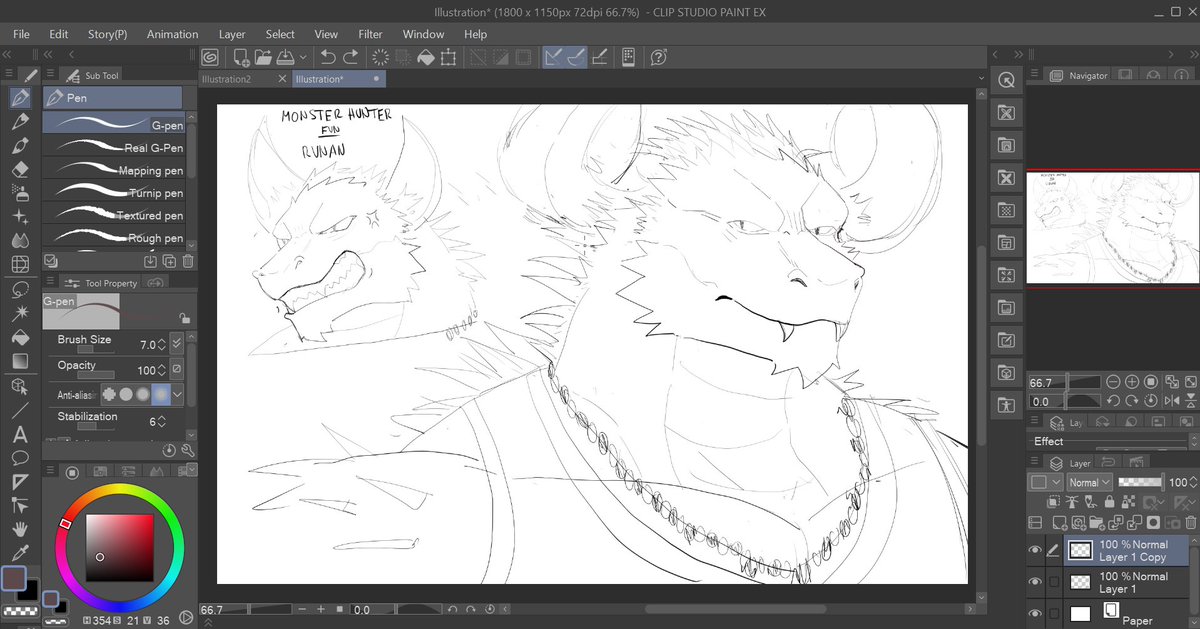
Task: Select the Airbrush tool
Action: click(20, 193)
